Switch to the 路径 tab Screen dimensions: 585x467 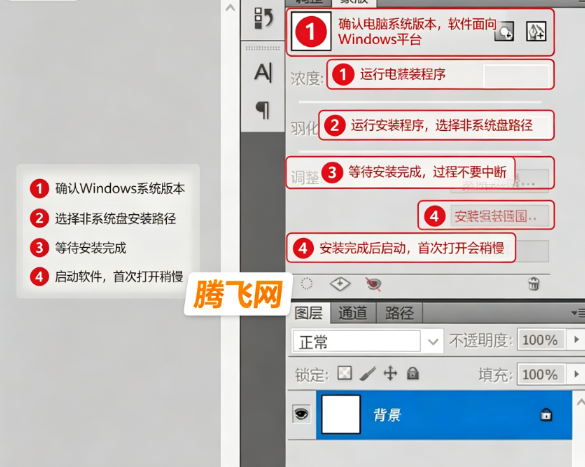pos(399,313)
